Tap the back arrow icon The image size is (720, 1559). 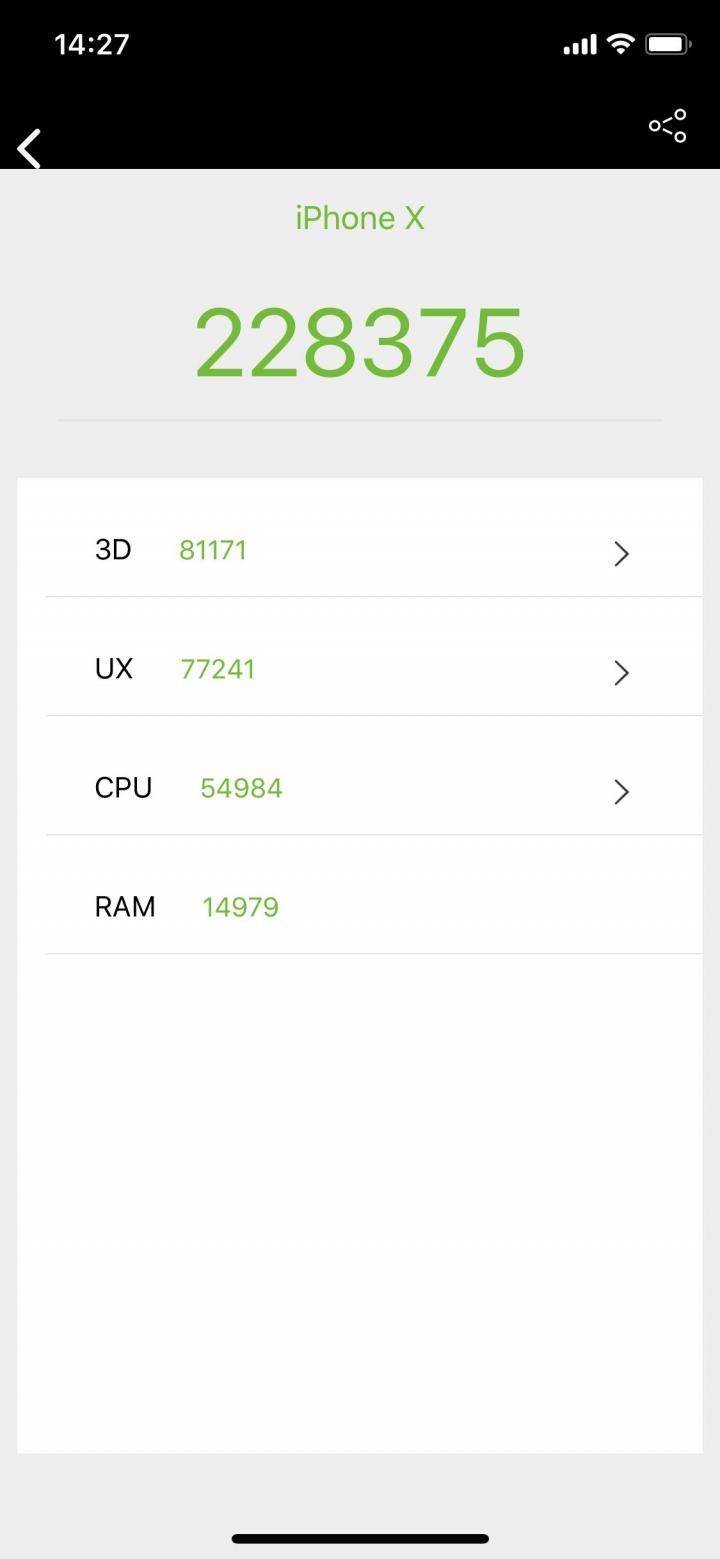coord(30,149)
